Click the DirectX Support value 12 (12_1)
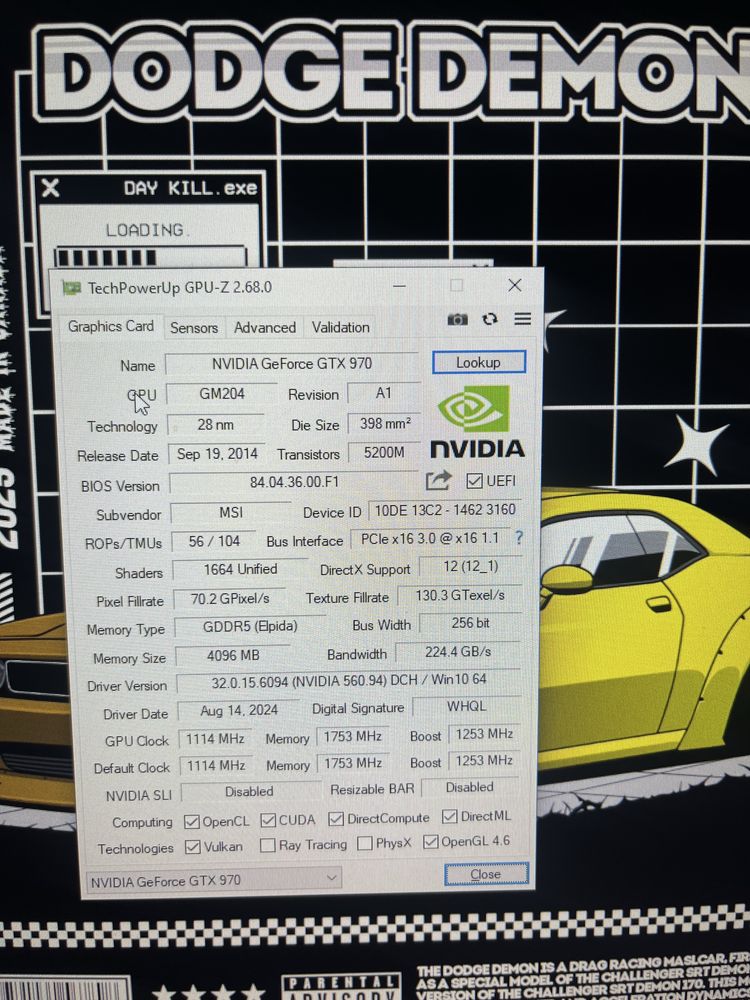 point(471,566)
